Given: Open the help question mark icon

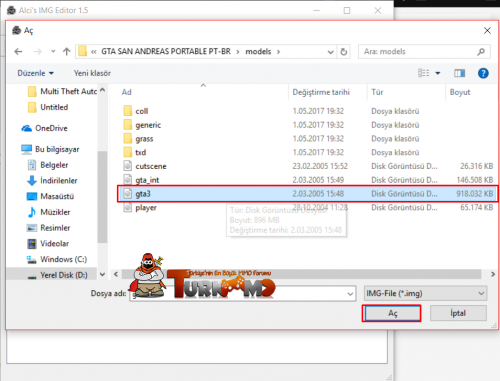Looking at the screenshot, I should point(483,73).
